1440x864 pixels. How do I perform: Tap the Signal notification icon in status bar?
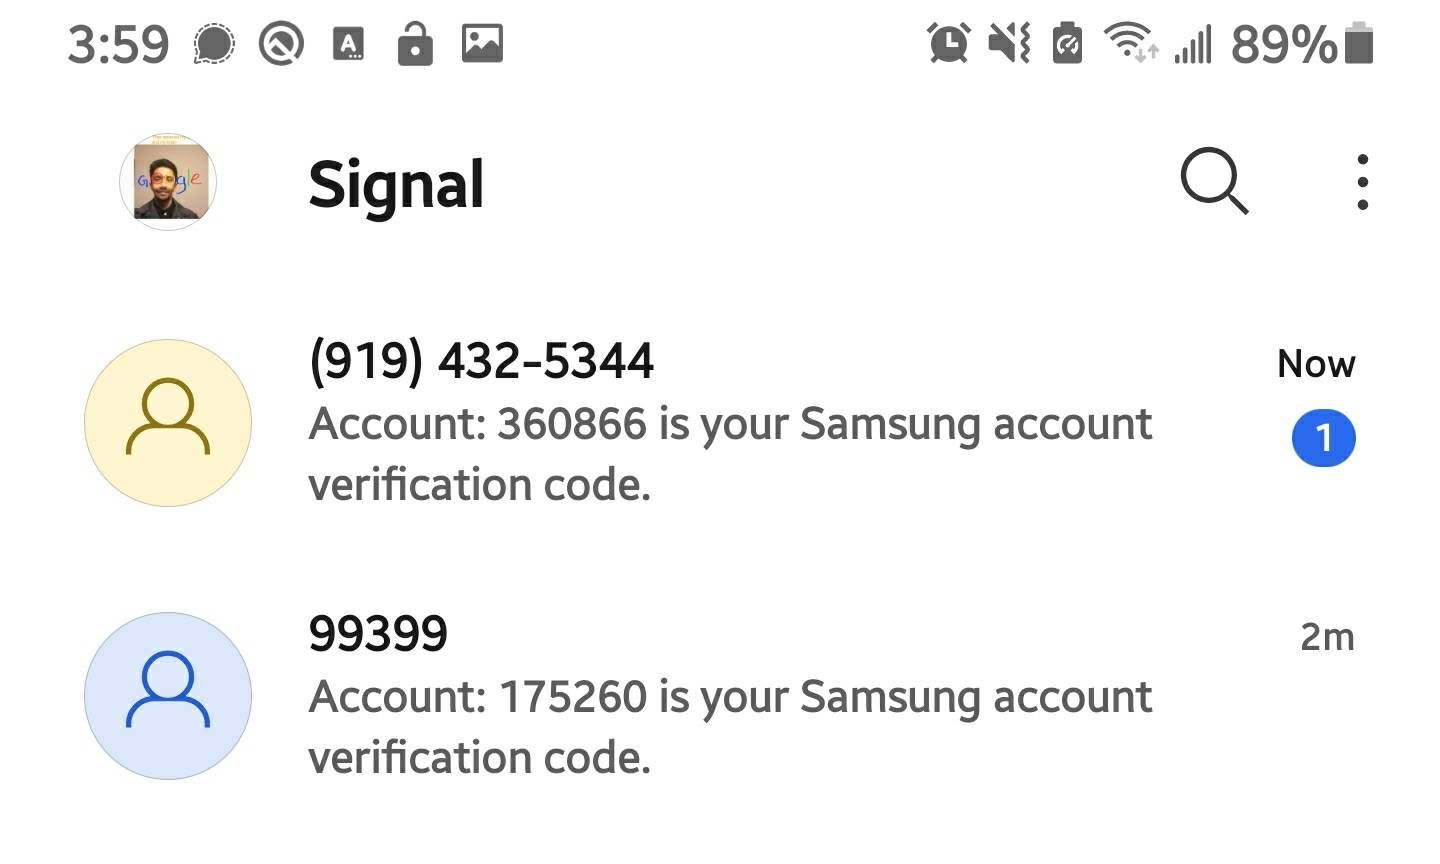coord(213,43)
